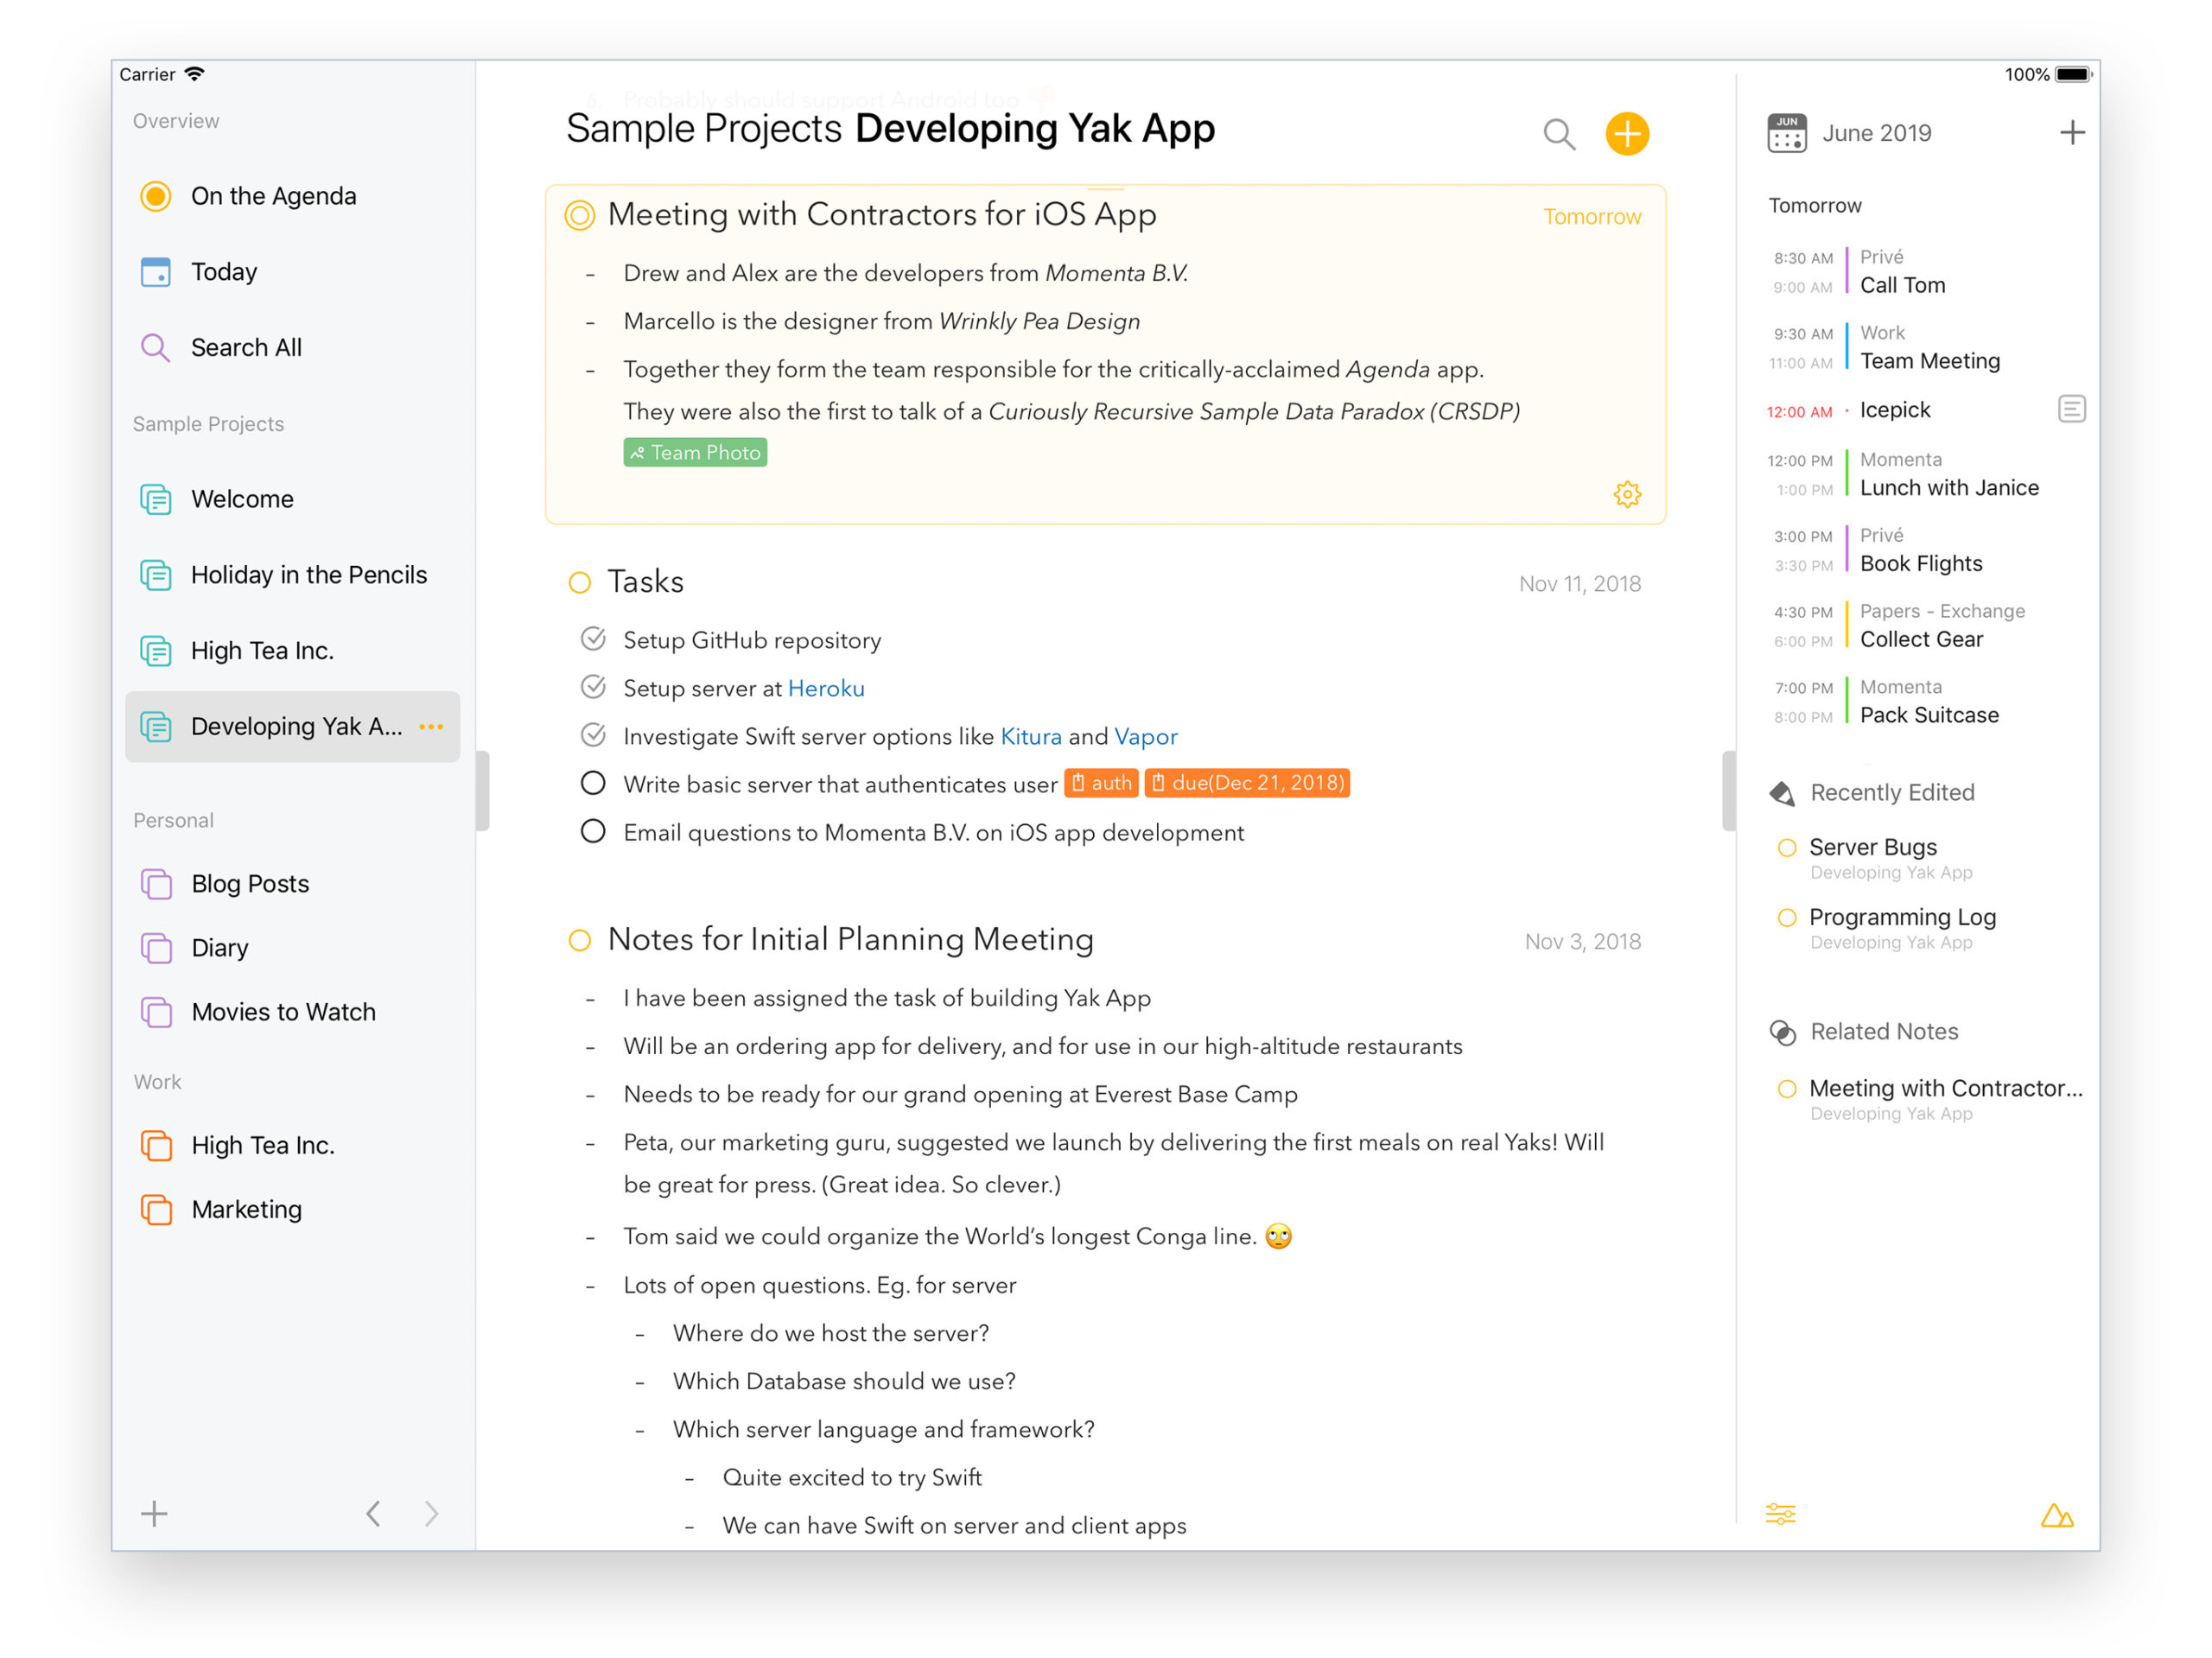Click the Wi-Fi icon in status bar

click(195, 74)
